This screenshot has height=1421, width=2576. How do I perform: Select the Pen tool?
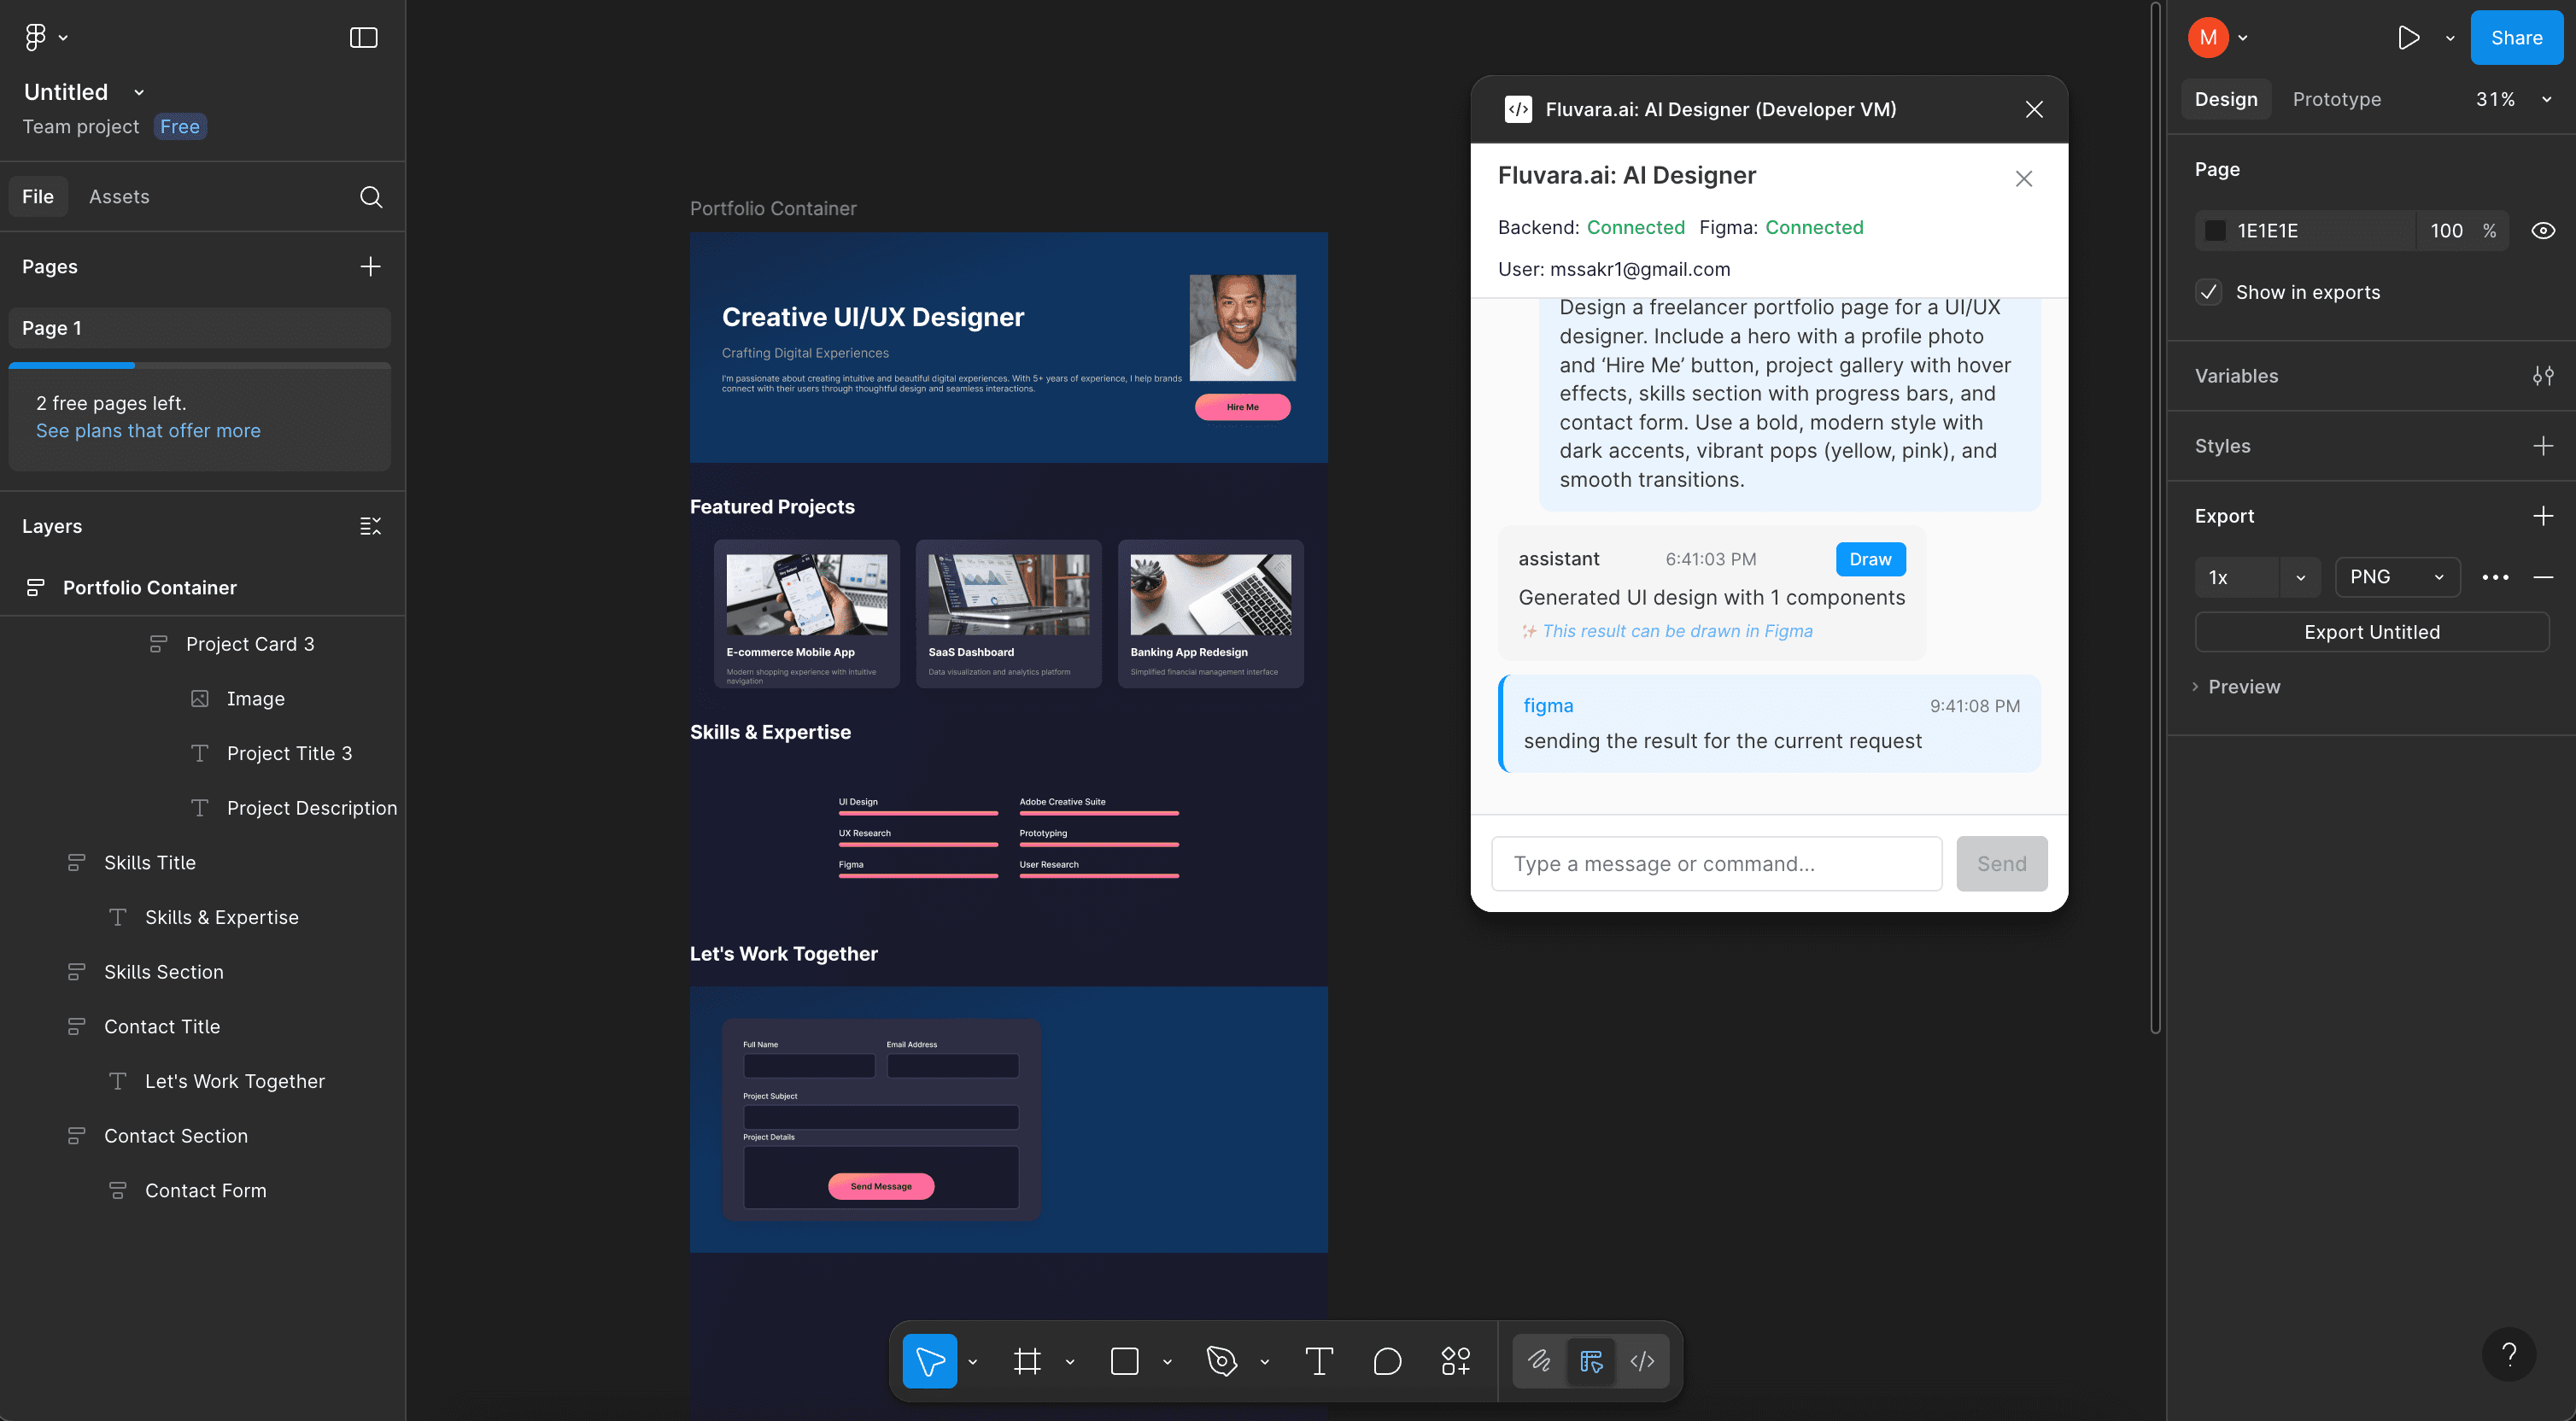point(1223,1361)
